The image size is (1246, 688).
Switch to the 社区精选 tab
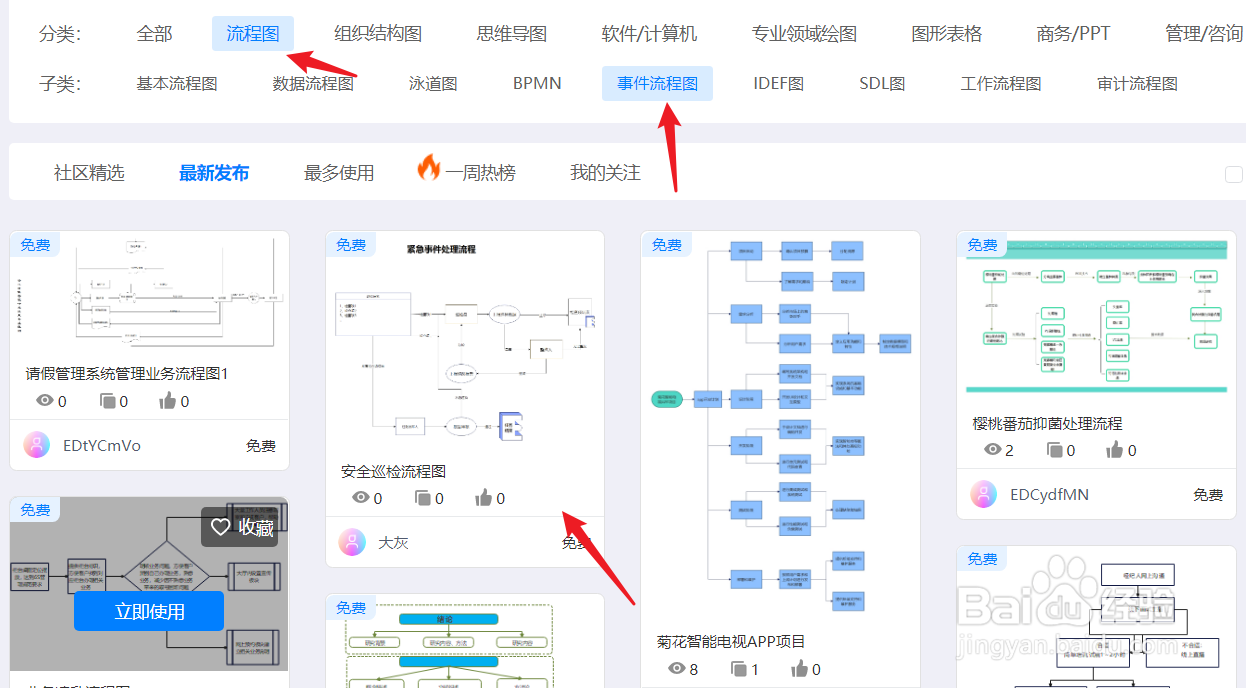pyautogui.click(x=91, y=171)
